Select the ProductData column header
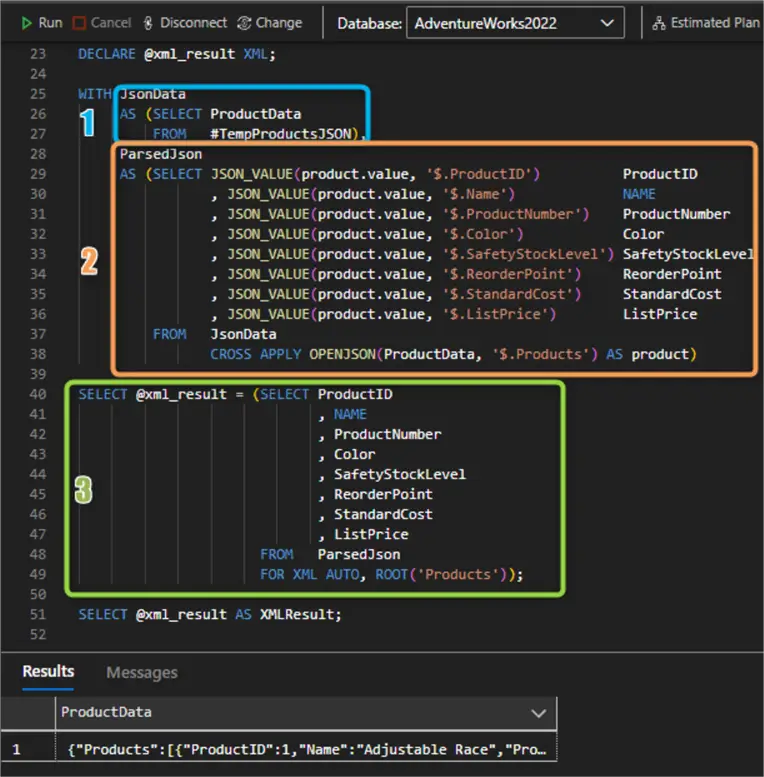The height and width of the screenshot is (777, 764). click(x=306, y=713)
